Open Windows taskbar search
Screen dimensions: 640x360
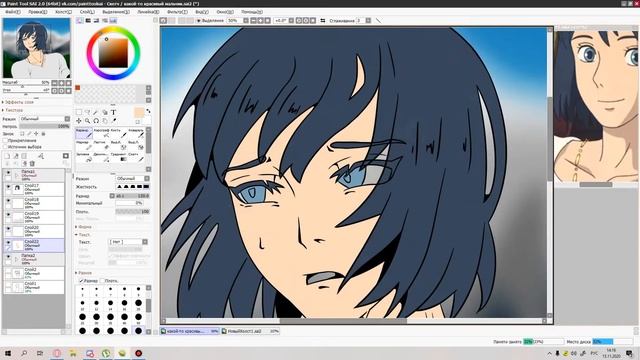point(24,353)
